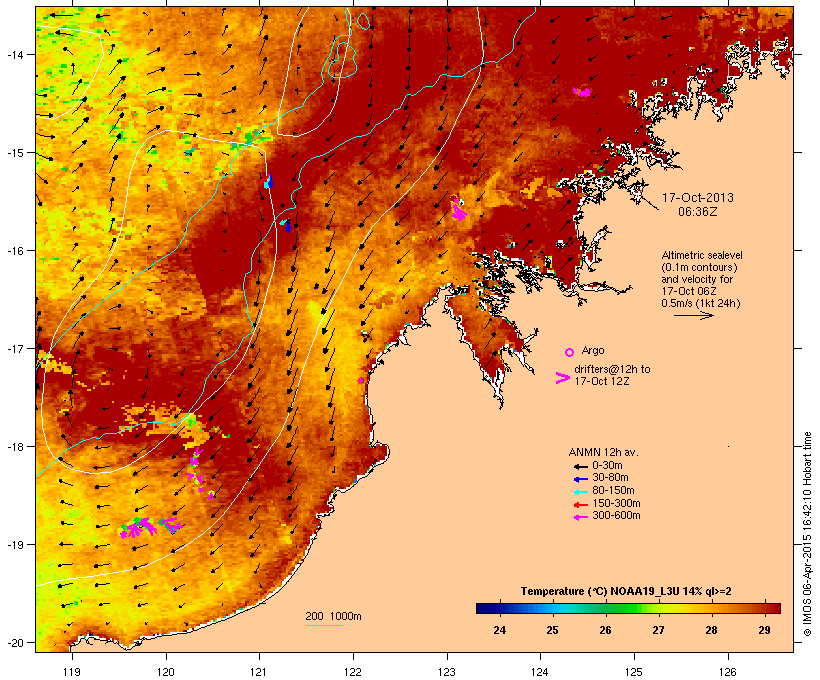This screenshot has height=680, width=820.
Task: Click the longitude axis label 126
Action: tap(727, 672)
